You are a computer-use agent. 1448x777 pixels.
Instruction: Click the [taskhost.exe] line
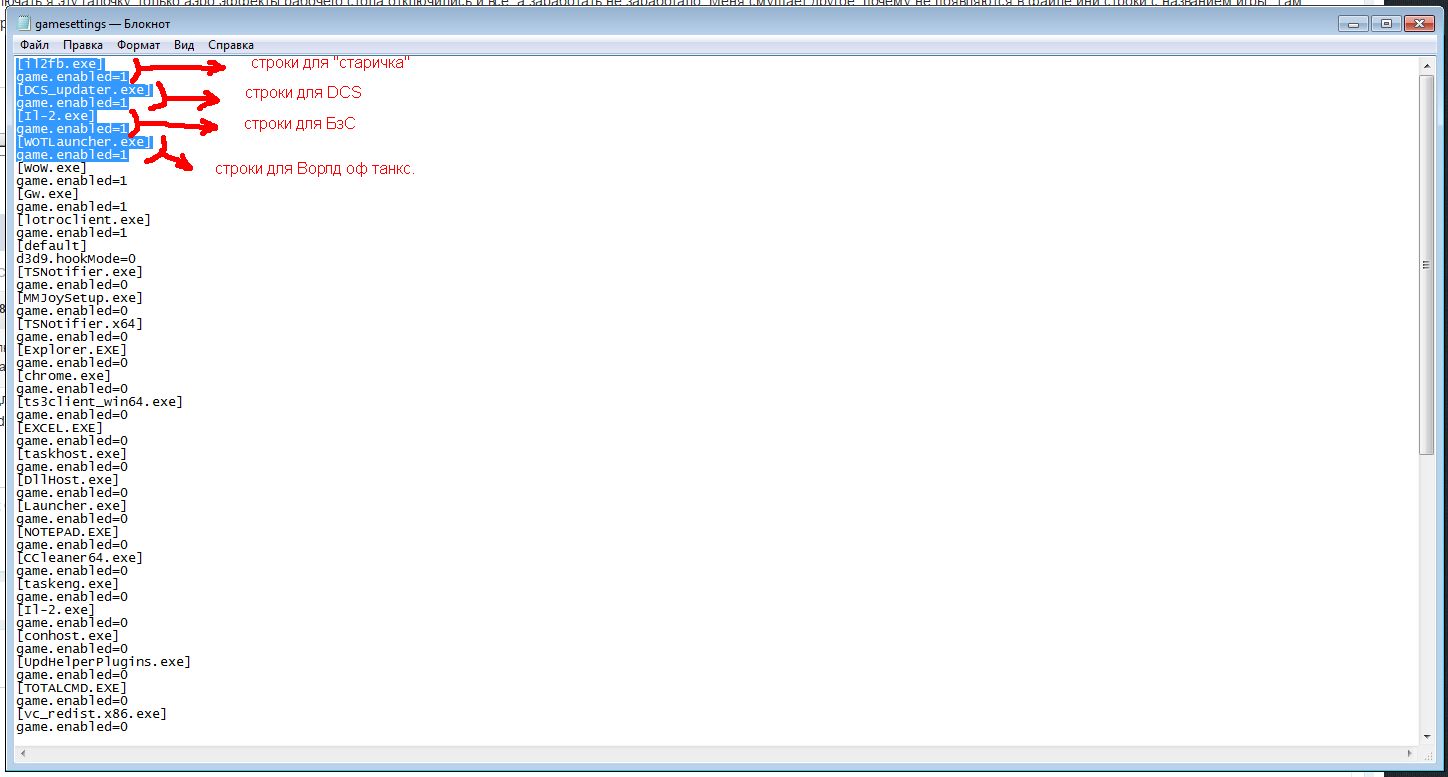click(72, 453)
